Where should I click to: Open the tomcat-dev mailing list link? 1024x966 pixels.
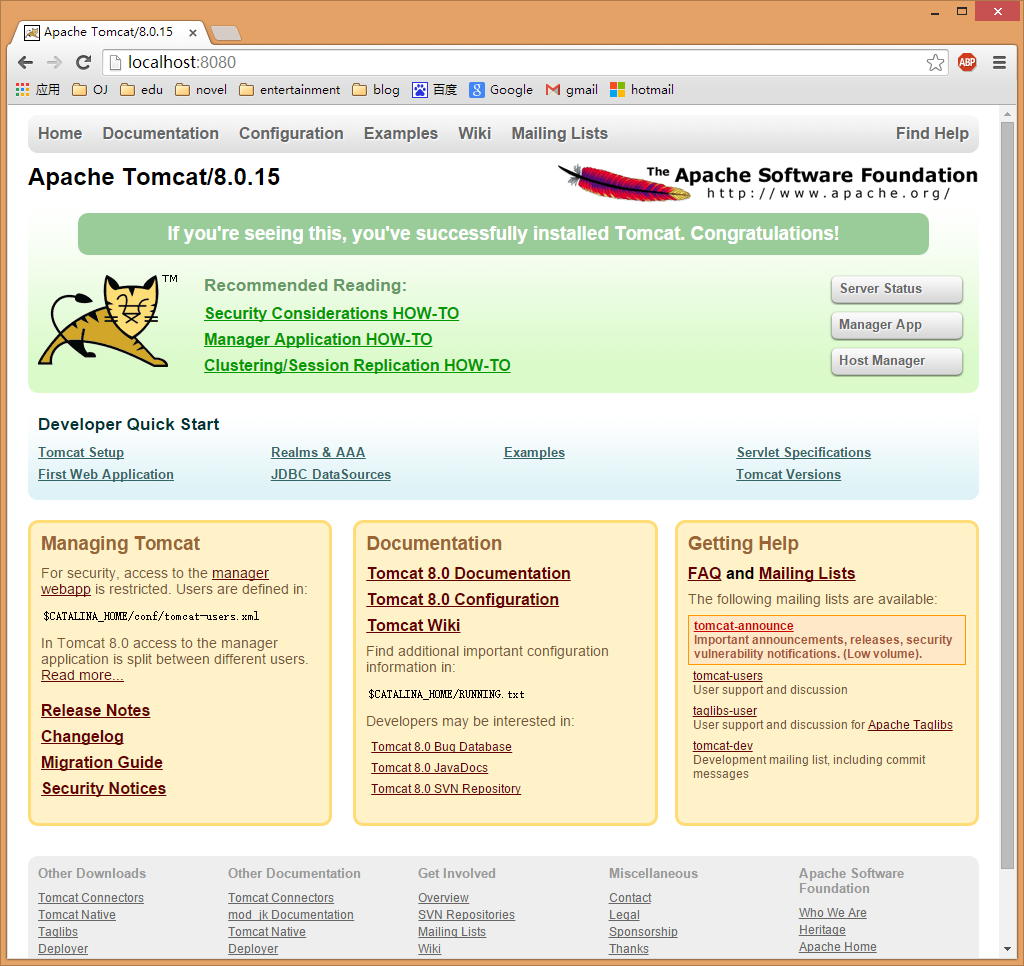[723, 746]
